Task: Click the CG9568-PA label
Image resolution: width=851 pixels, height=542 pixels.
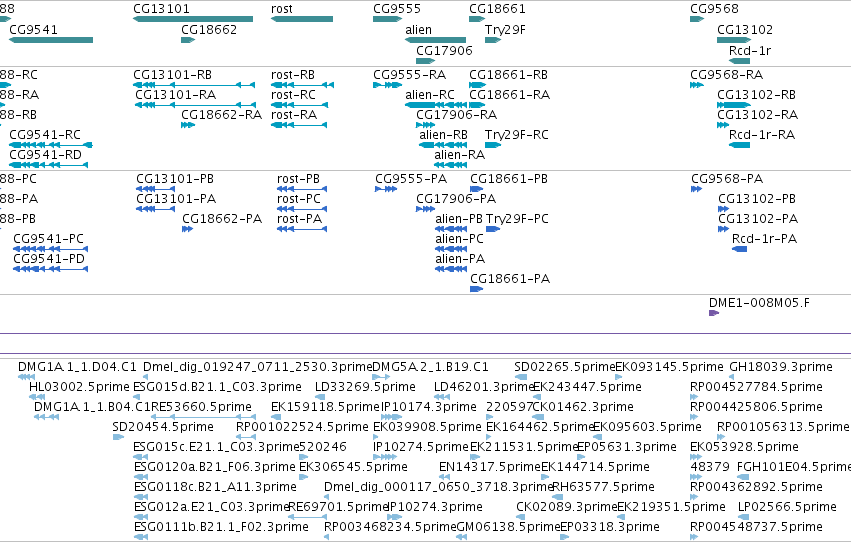Action: (x=727, y=179)
